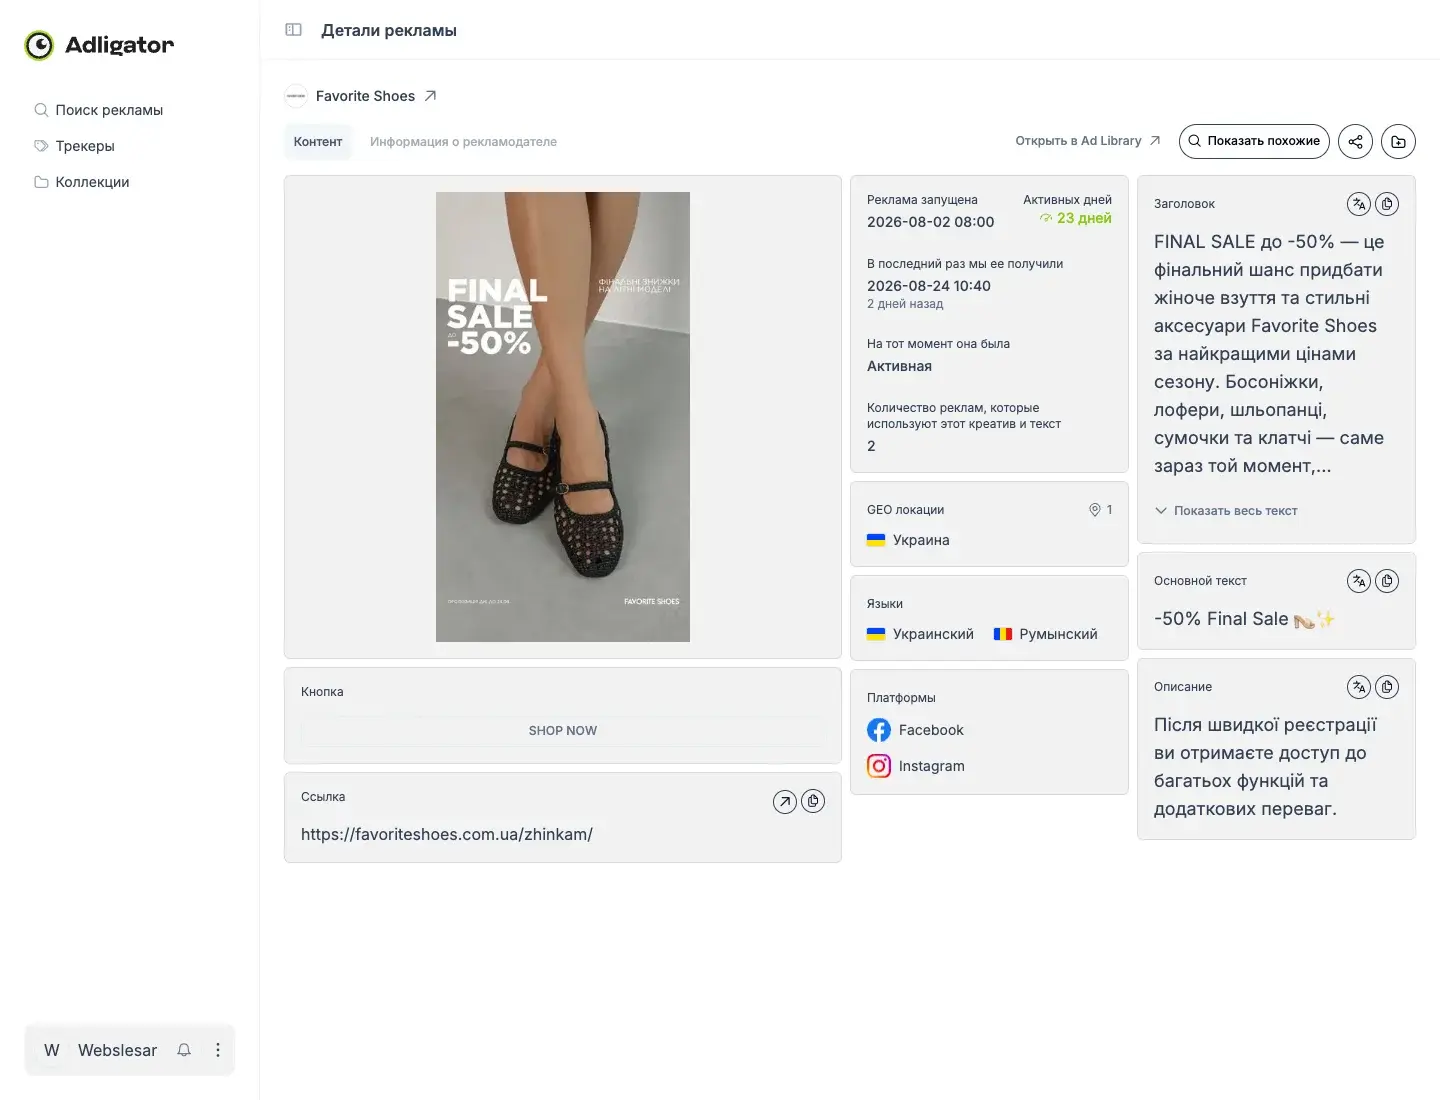The image size is (1440, 1100).
Task: Click the Webslesar user profile
Action: (x=100, y=1050)
